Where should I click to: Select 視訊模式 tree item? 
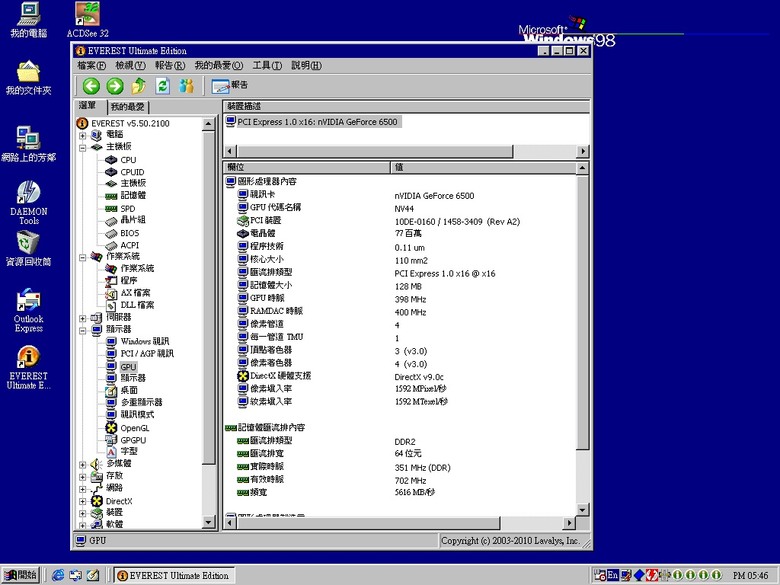pyautogui.click(x=137, y=414)
